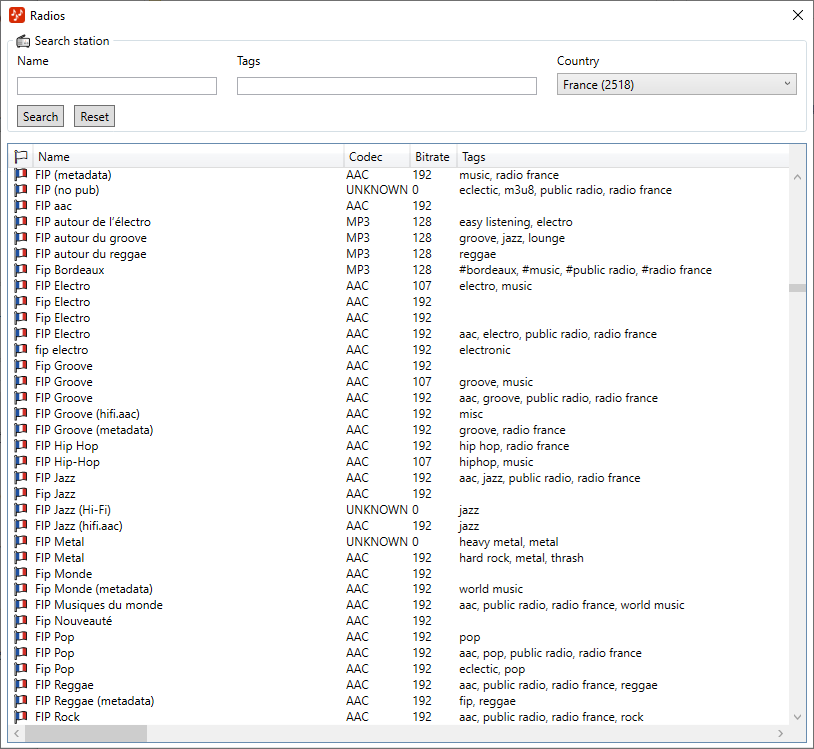Click the flag icon for FIP (no pub)
Image resolution: width=814 pixels, height=749 pixels.
(x=21, y=190)
